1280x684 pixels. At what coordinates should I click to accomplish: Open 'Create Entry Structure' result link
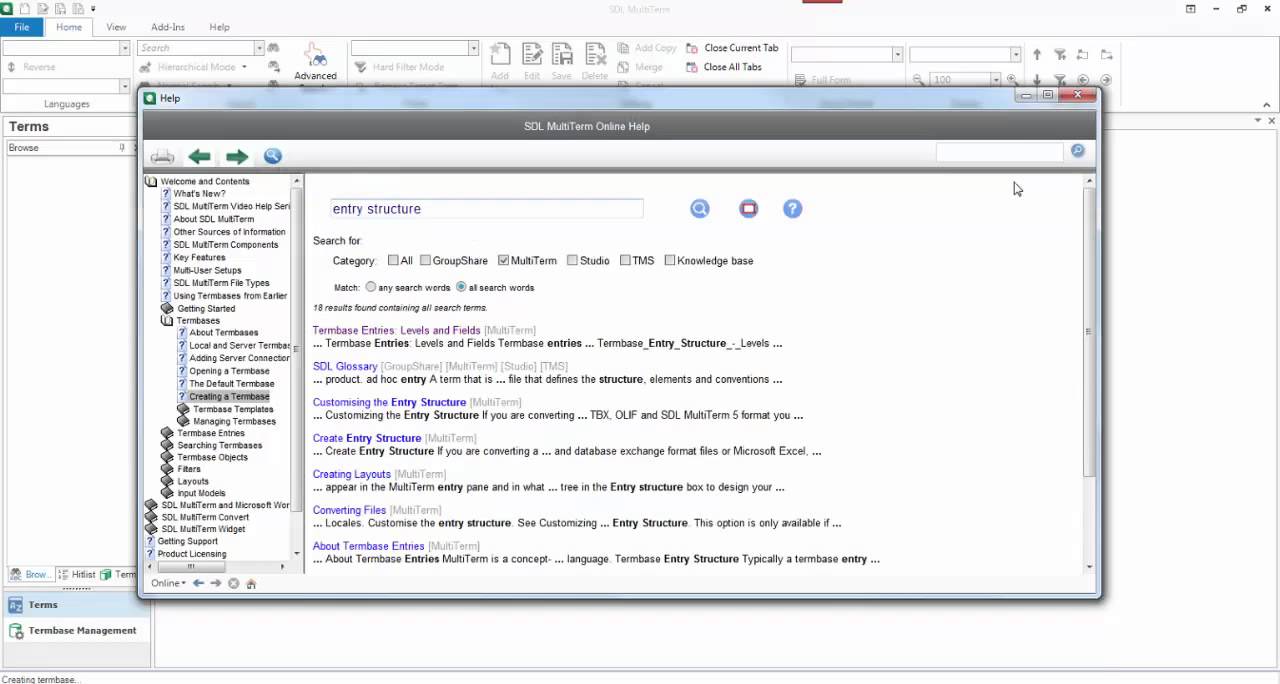tap(367, 438)
